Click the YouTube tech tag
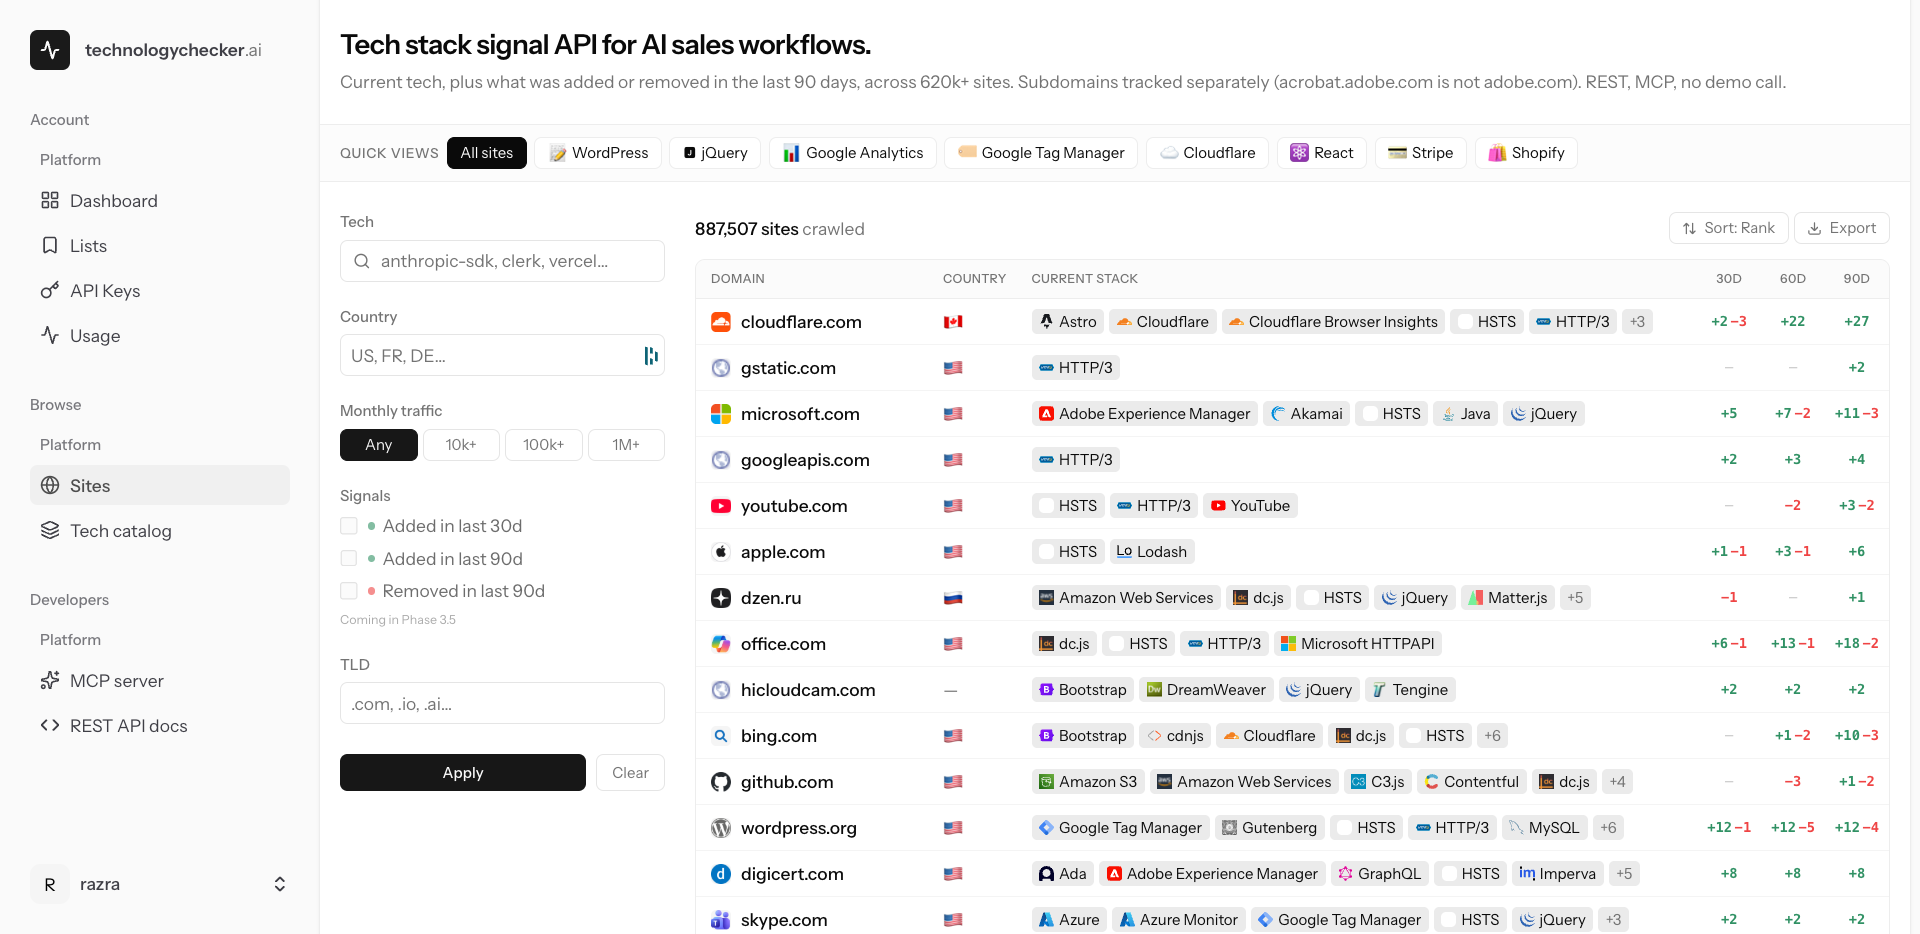The width and height of the screenshot is (1920, 934). pos(1250,506)
